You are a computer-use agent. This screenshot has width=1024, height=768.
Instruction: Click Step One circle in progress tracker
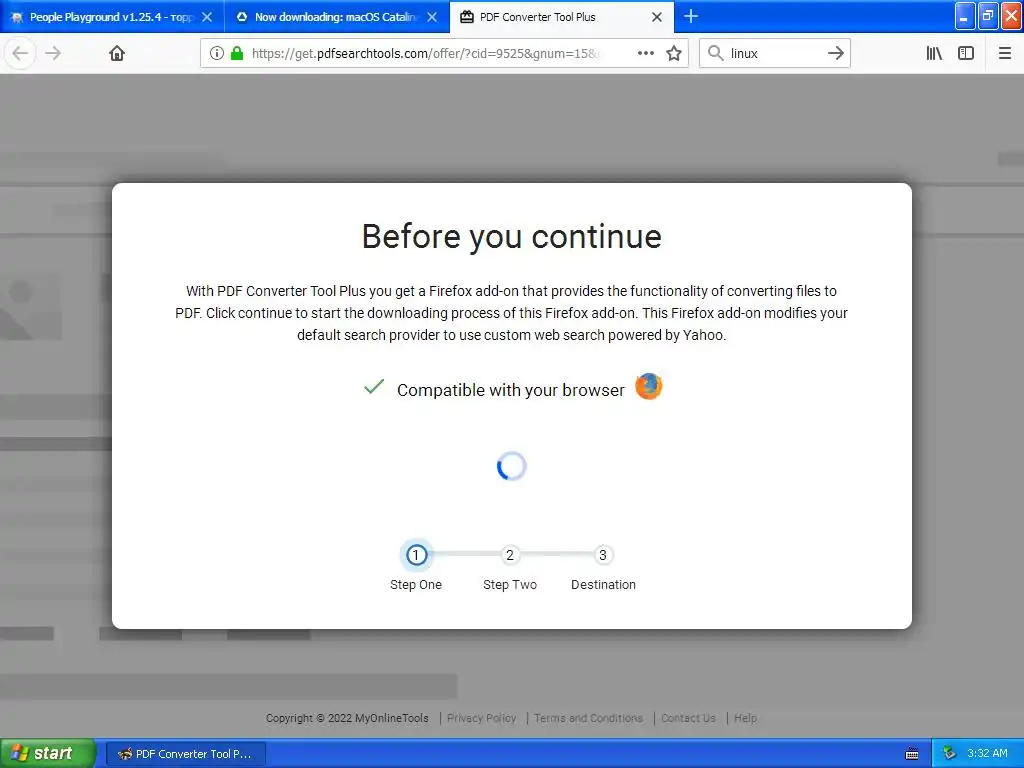pyautogui.click(x=416, y=555)
